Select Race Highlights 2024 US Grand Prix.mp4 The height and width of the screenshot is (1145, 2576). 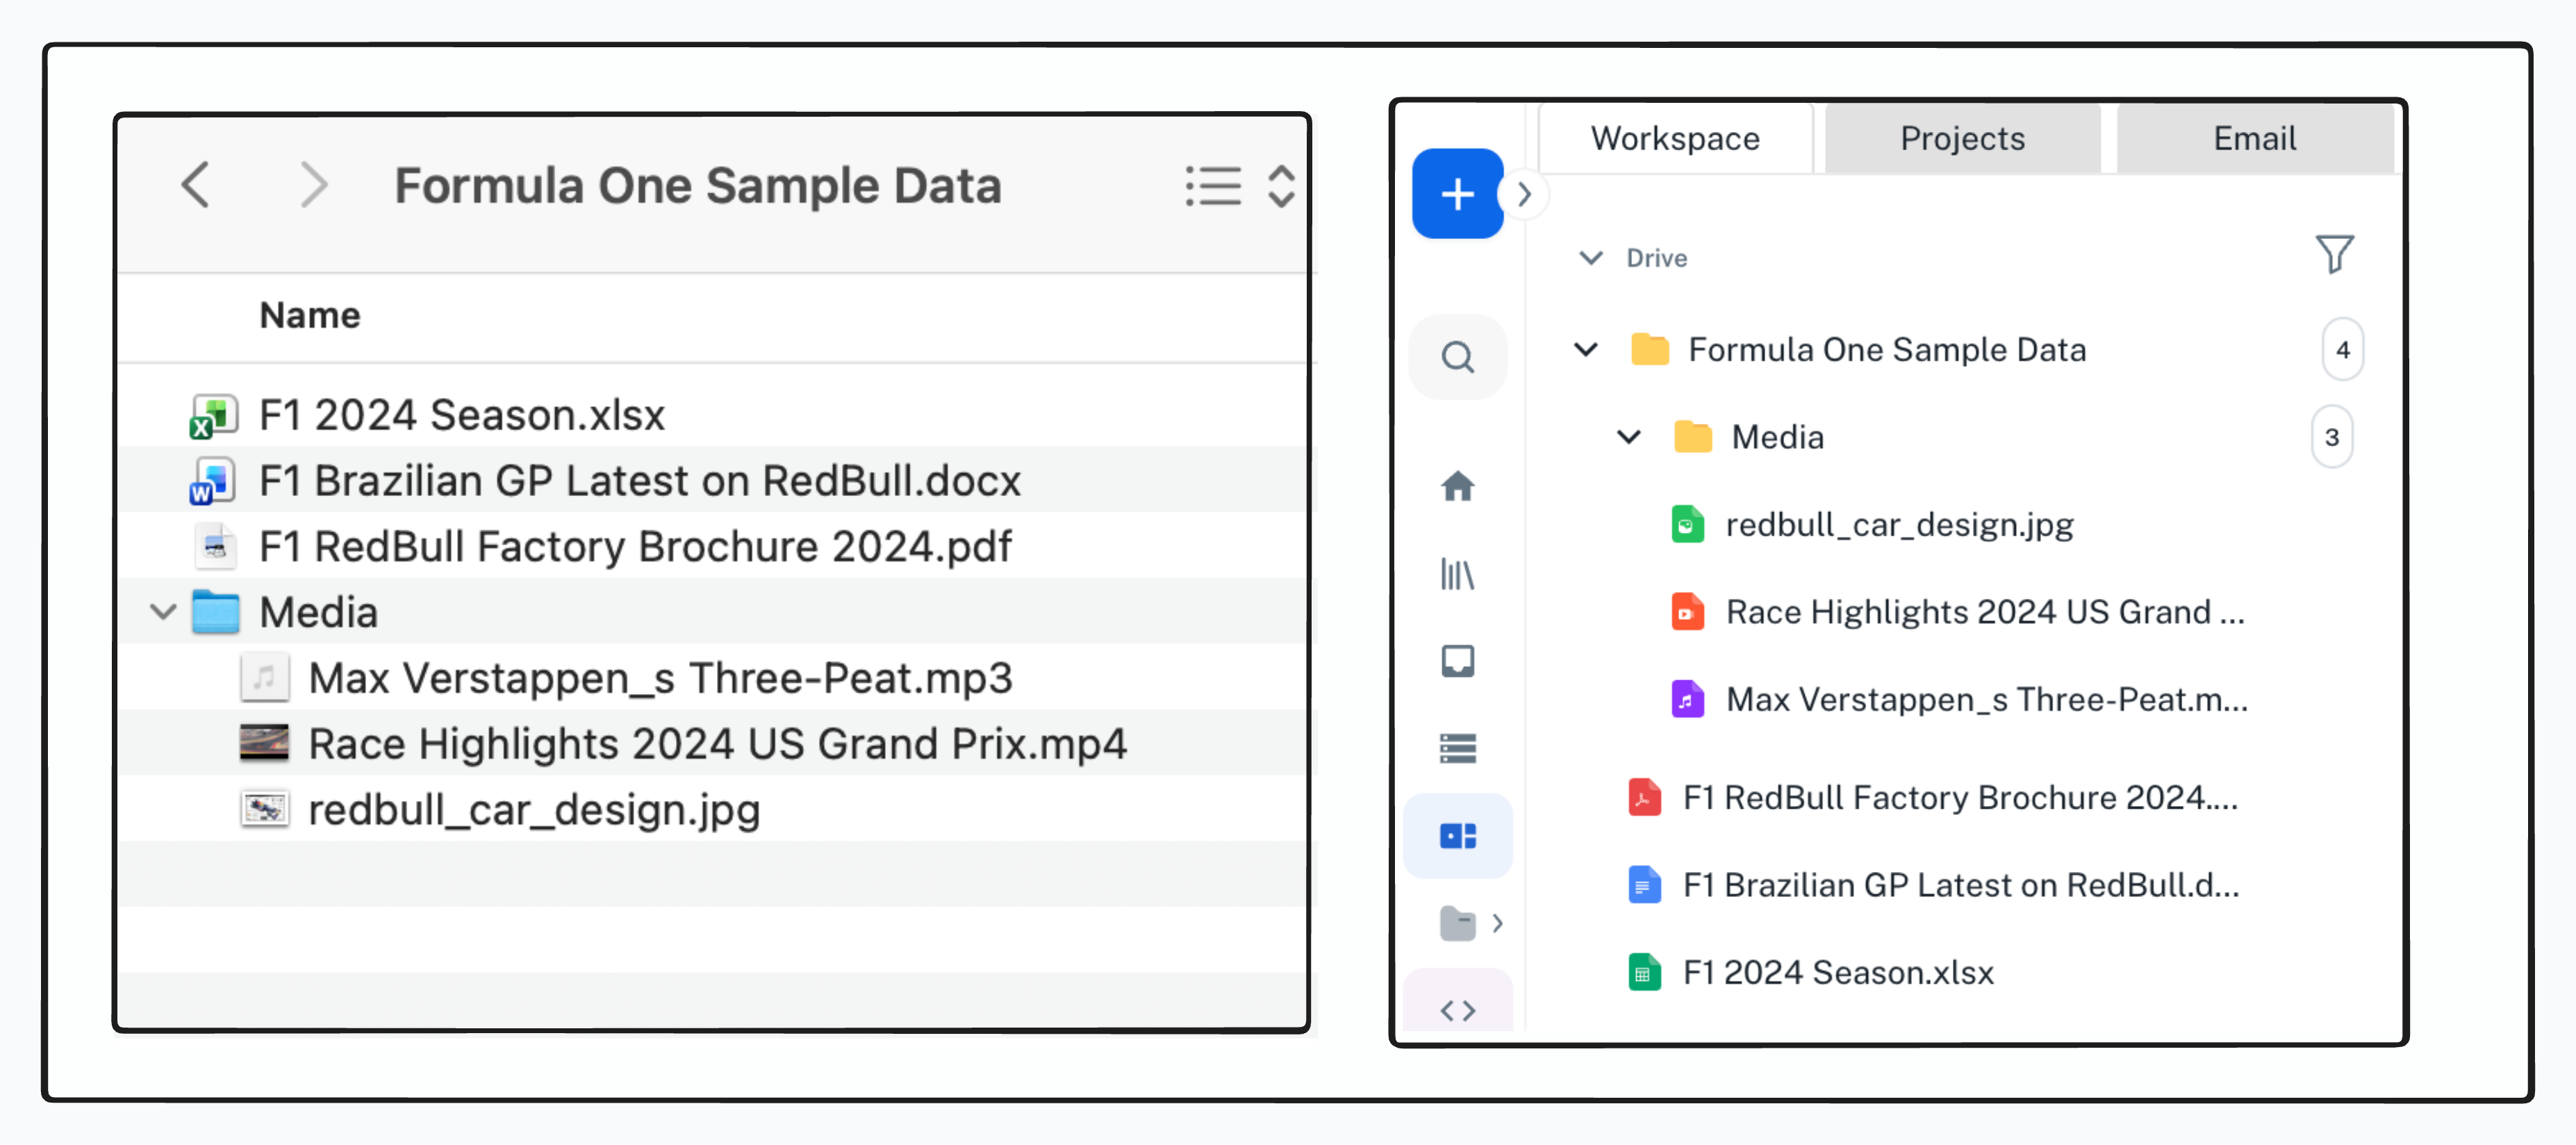716,744
